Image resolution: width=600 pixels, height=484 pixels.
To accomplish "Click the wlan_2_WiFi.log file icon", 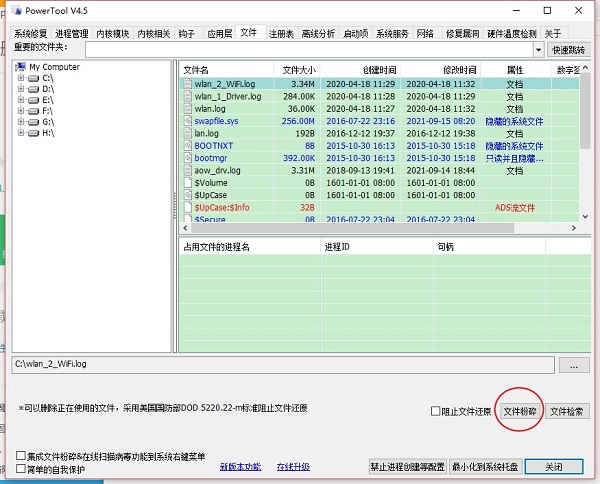I will point(187,85).
